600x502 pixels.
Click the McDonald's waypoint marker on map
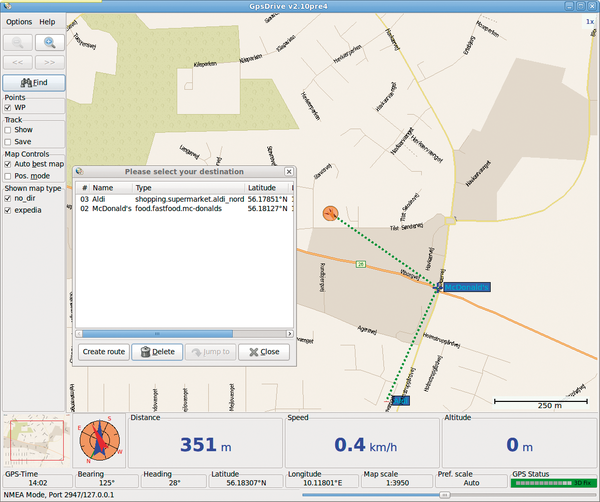click(x=440, y=287)
